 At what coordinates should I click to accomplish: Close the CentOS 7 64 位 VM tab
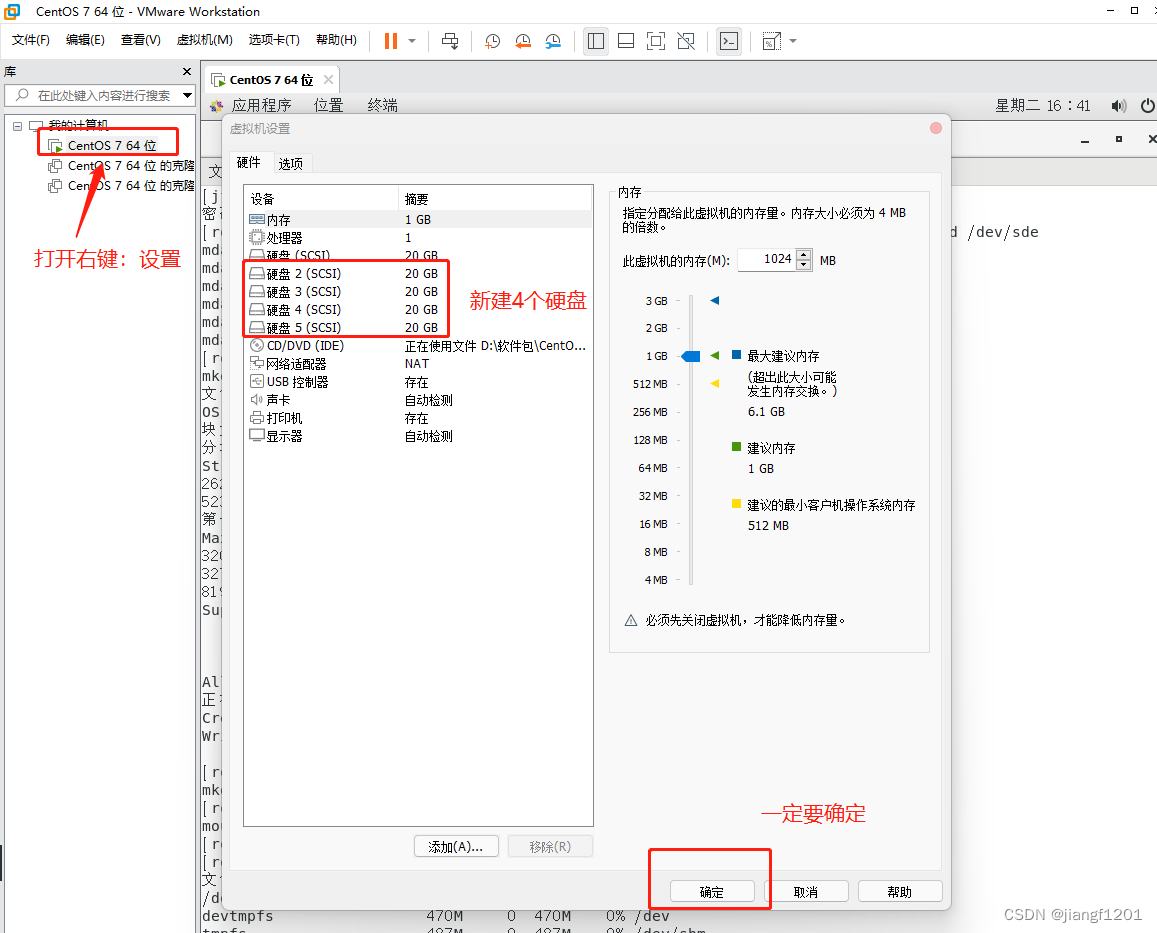click(328, 79)
